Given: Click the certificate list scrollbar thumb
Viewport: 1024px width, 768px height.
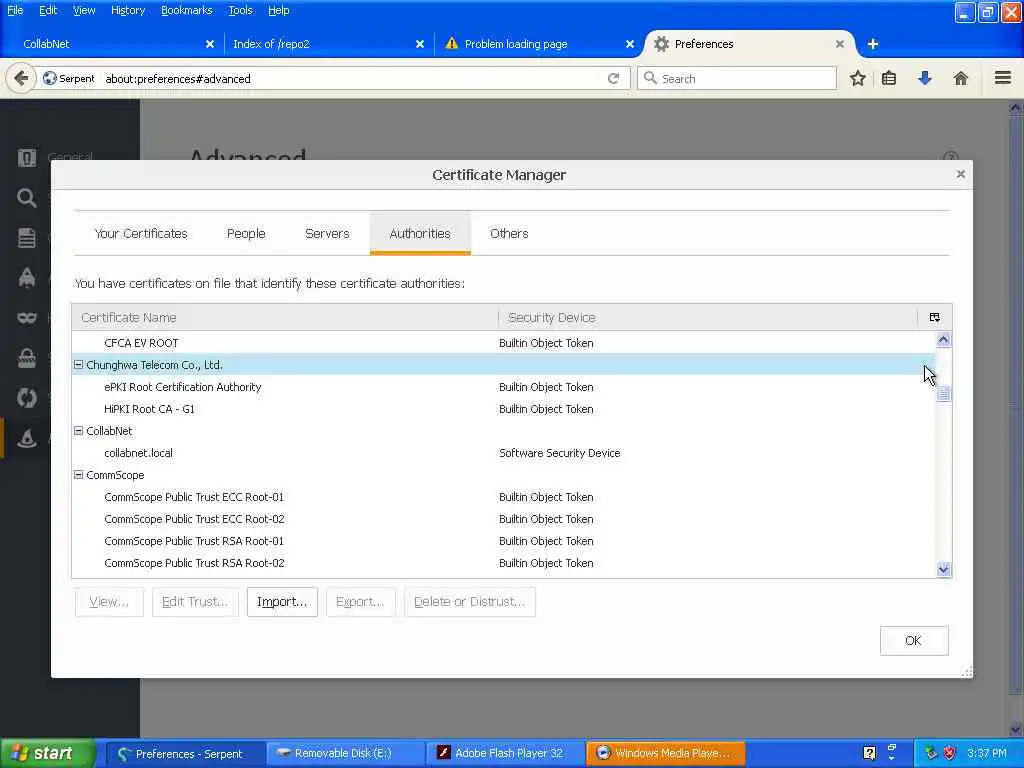Looking at the screenshot, I should pyautogui.click(x=943, y=394).
